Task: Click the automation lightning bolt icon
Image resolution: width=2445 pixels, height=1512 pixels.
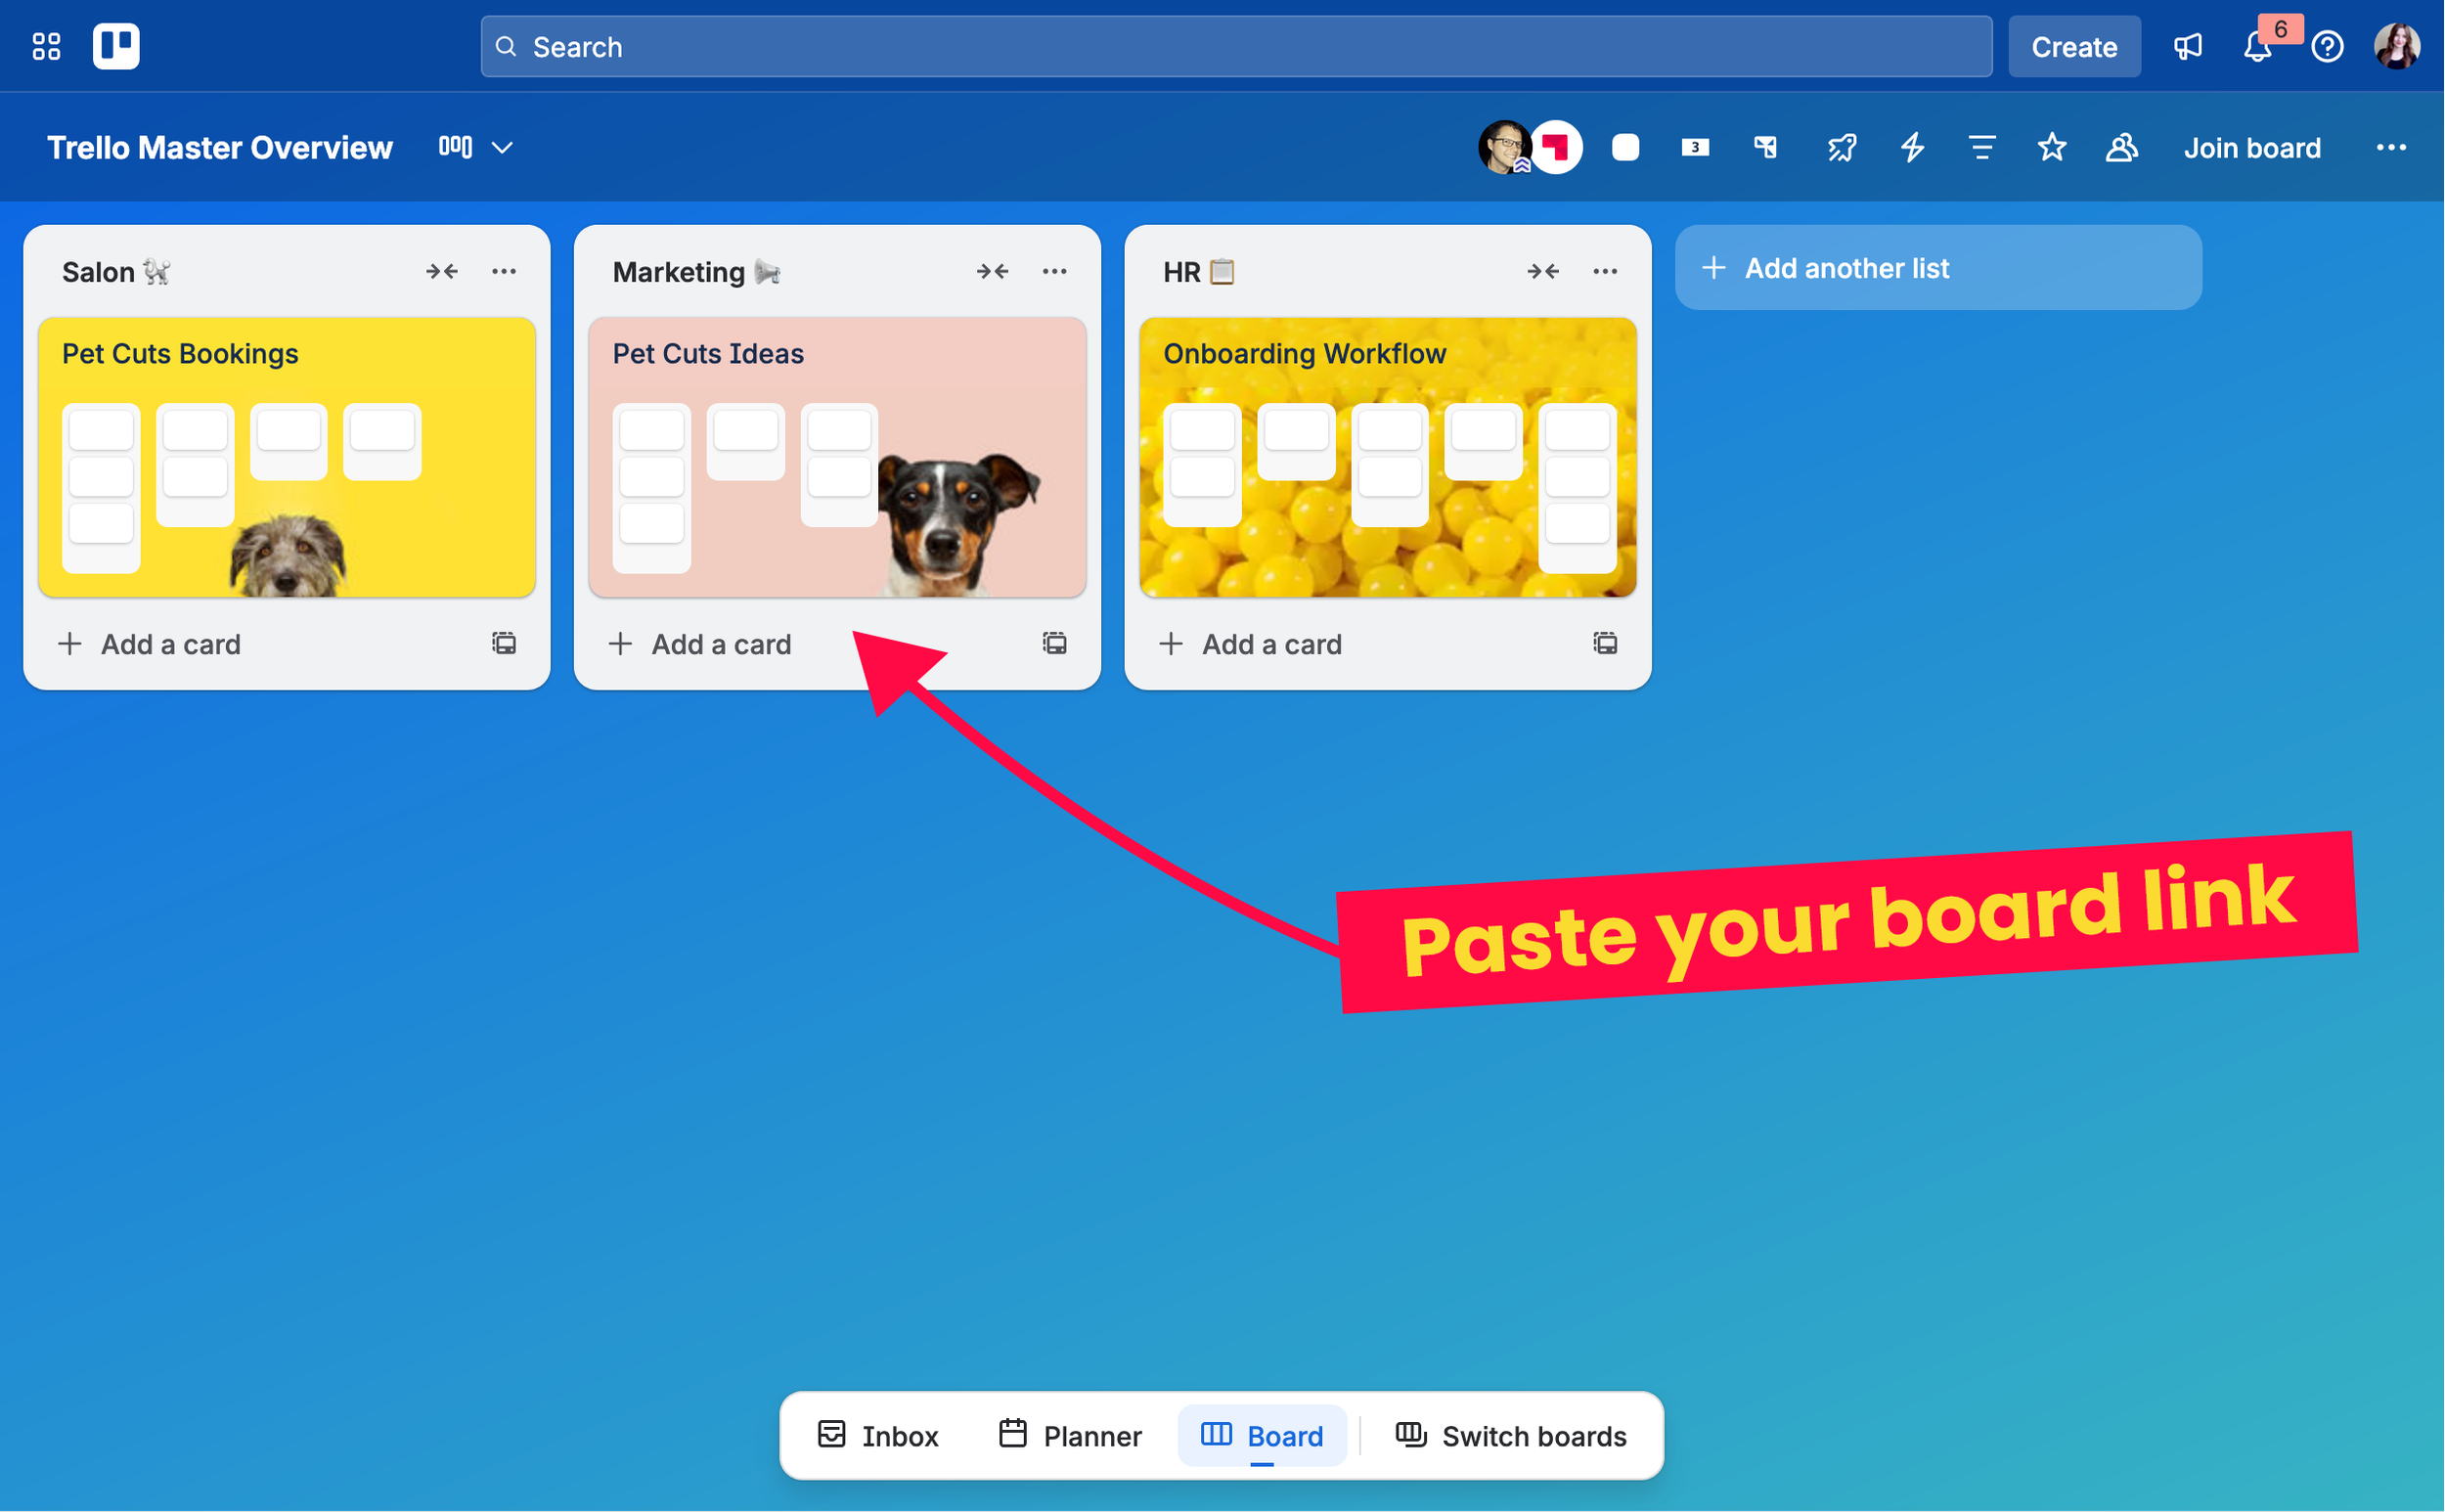Action: pyautogui.click(x=1912, y=148)
